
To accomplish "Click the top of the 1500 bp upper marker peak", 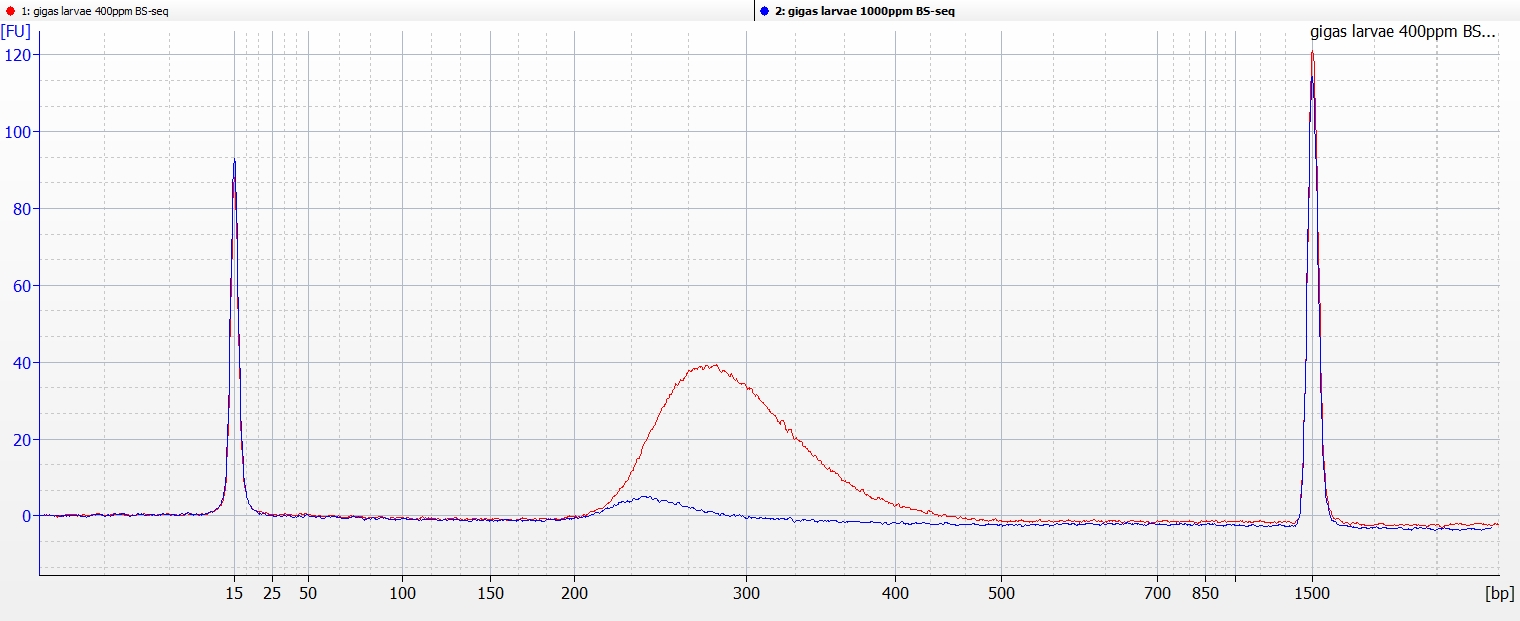I will pyautogui.click(x=1312, y=53).
